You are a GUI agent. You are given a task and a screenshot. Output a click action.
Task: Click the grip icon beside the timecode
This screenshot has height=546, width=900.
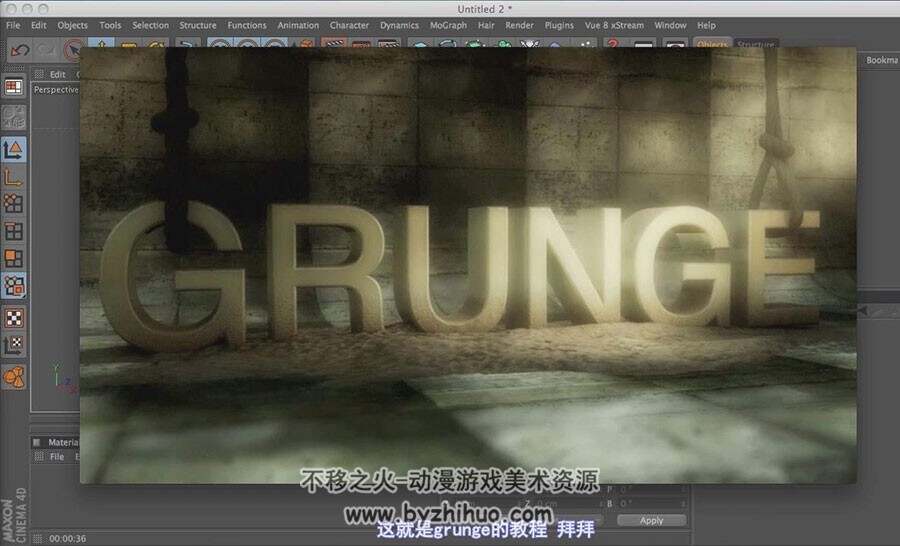coord(38,539)
